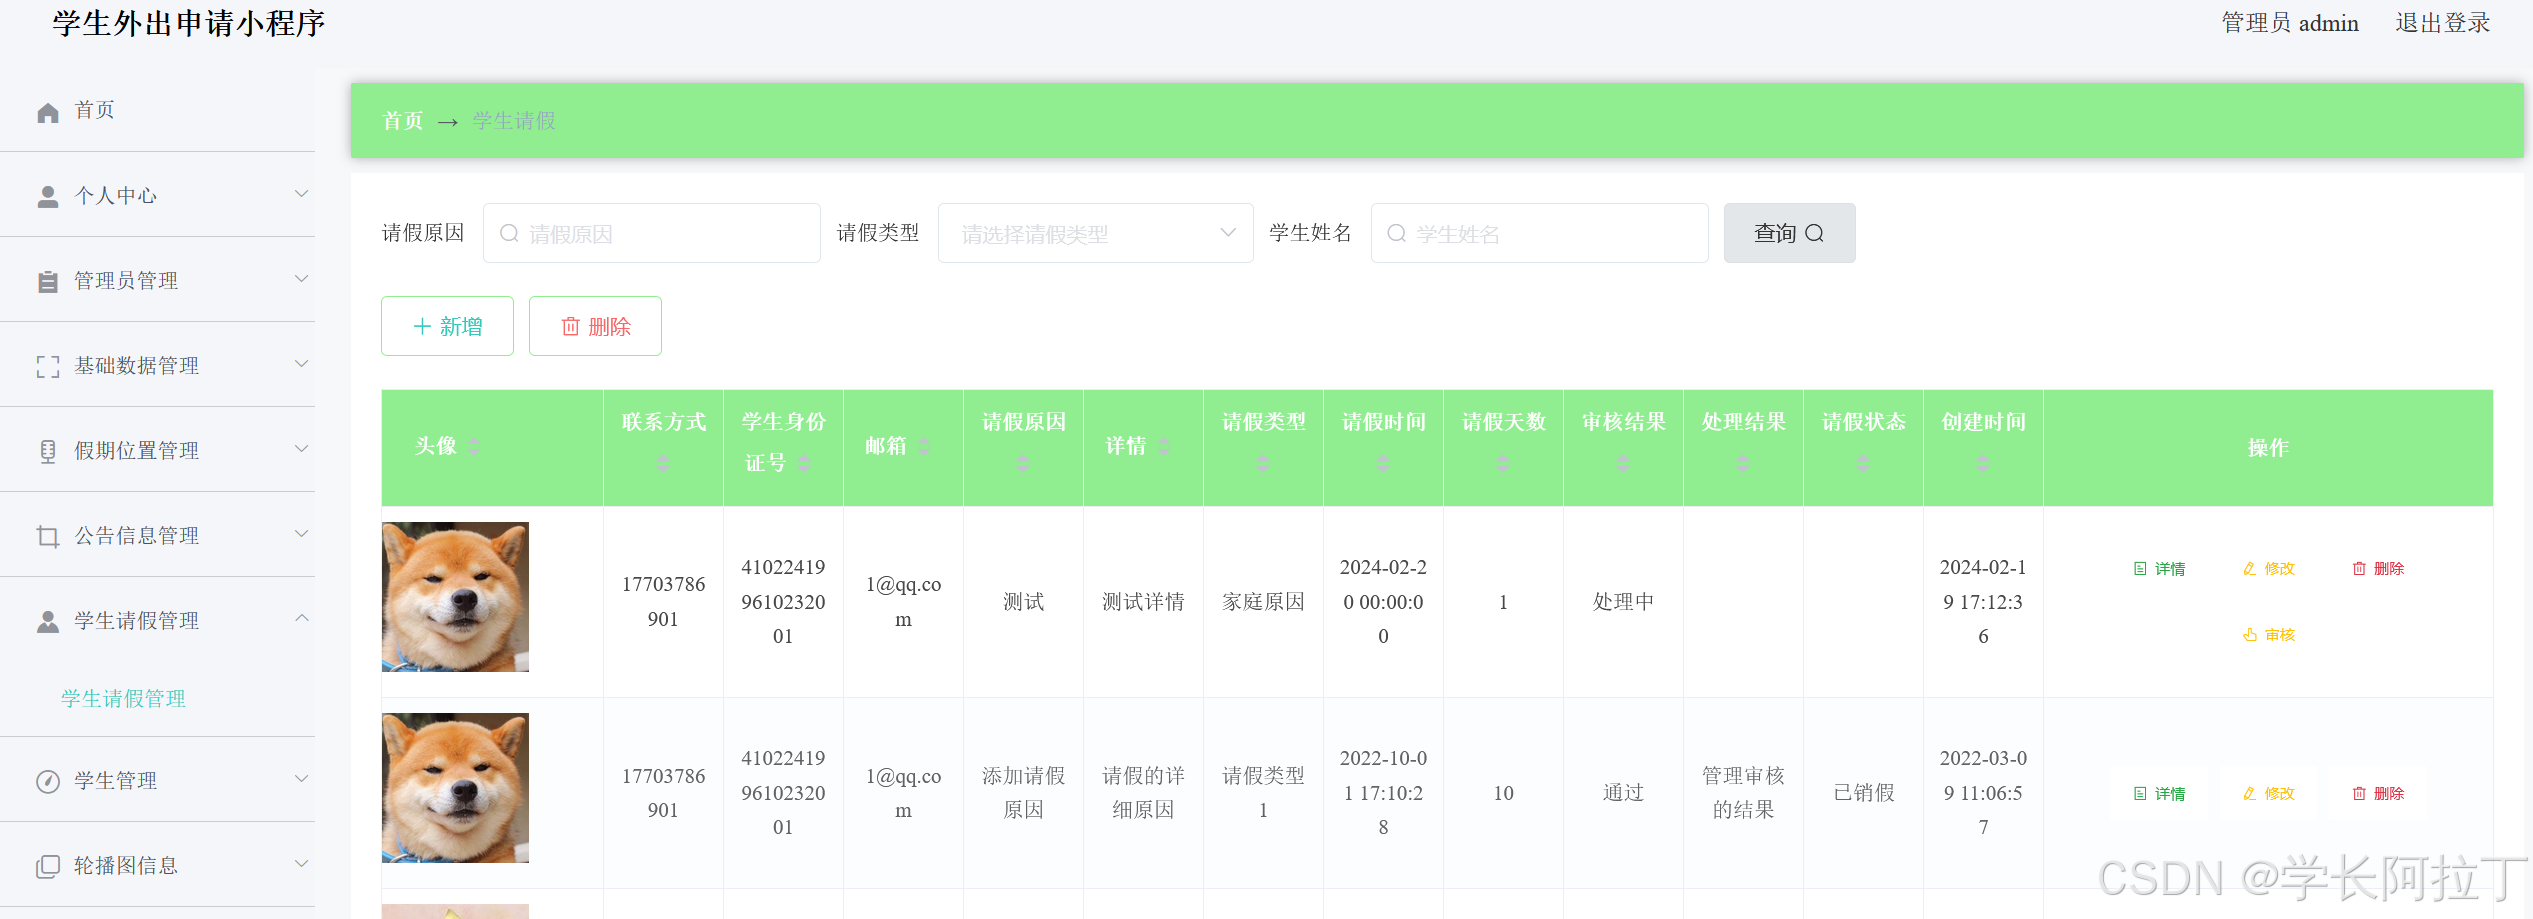2533x919 pixels.
Task: Click the avatar thumbnail in the 已销假 row
Action: pos(455,788)
